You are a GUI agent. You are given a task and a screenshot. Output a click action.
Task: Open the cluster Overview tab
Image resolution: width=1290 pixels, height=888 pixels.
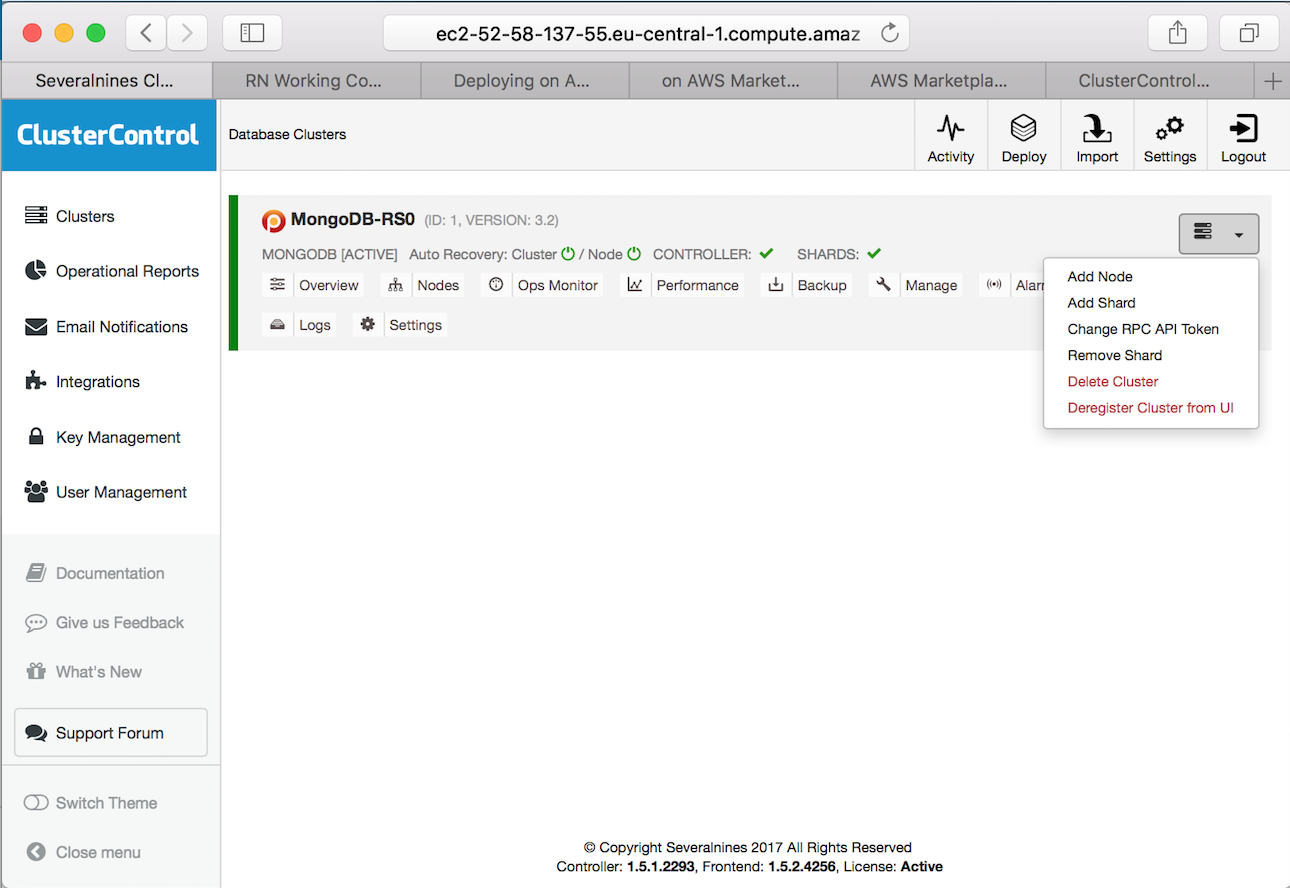(313, 285)
